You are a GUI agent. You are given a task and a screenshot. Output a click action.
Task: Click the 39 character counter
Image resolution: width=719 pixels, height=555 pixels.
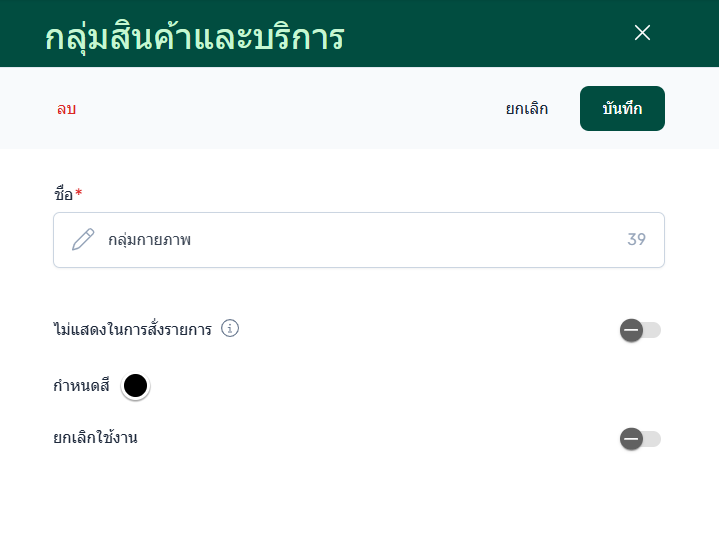(636, 240)
